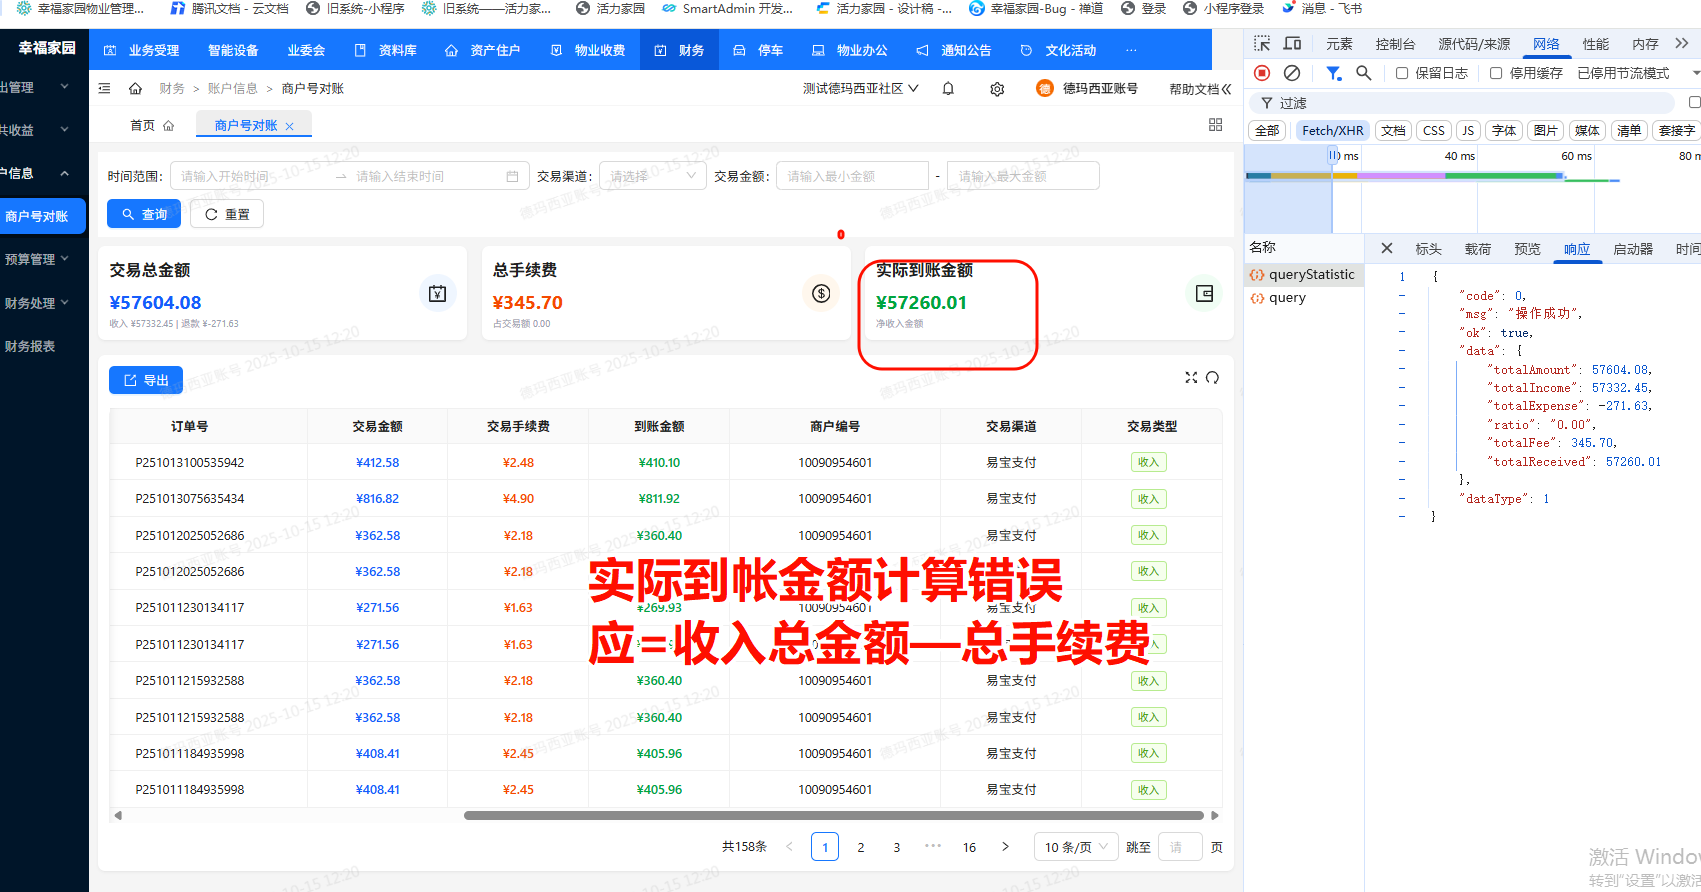The height and width of the screenshot is (892, 1701).
Task: Click the home icon in breadcrumb
Action: pyautogui.click(x=135, y=89)
